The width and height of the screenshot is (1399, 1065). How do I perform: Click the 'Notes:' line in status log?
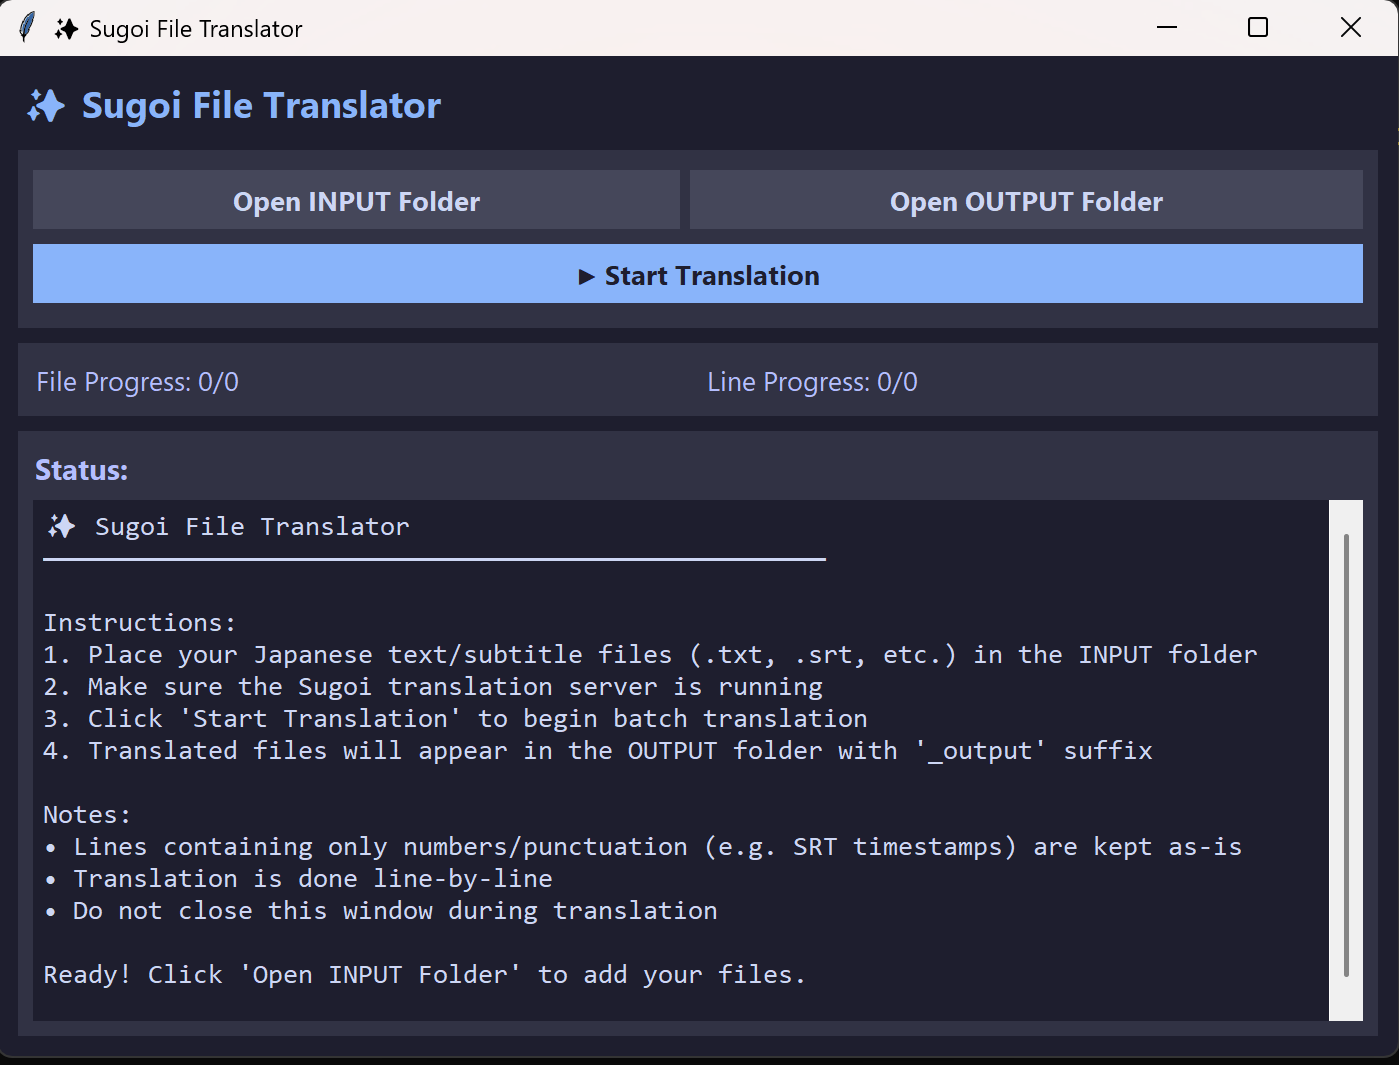click(87, 815)
